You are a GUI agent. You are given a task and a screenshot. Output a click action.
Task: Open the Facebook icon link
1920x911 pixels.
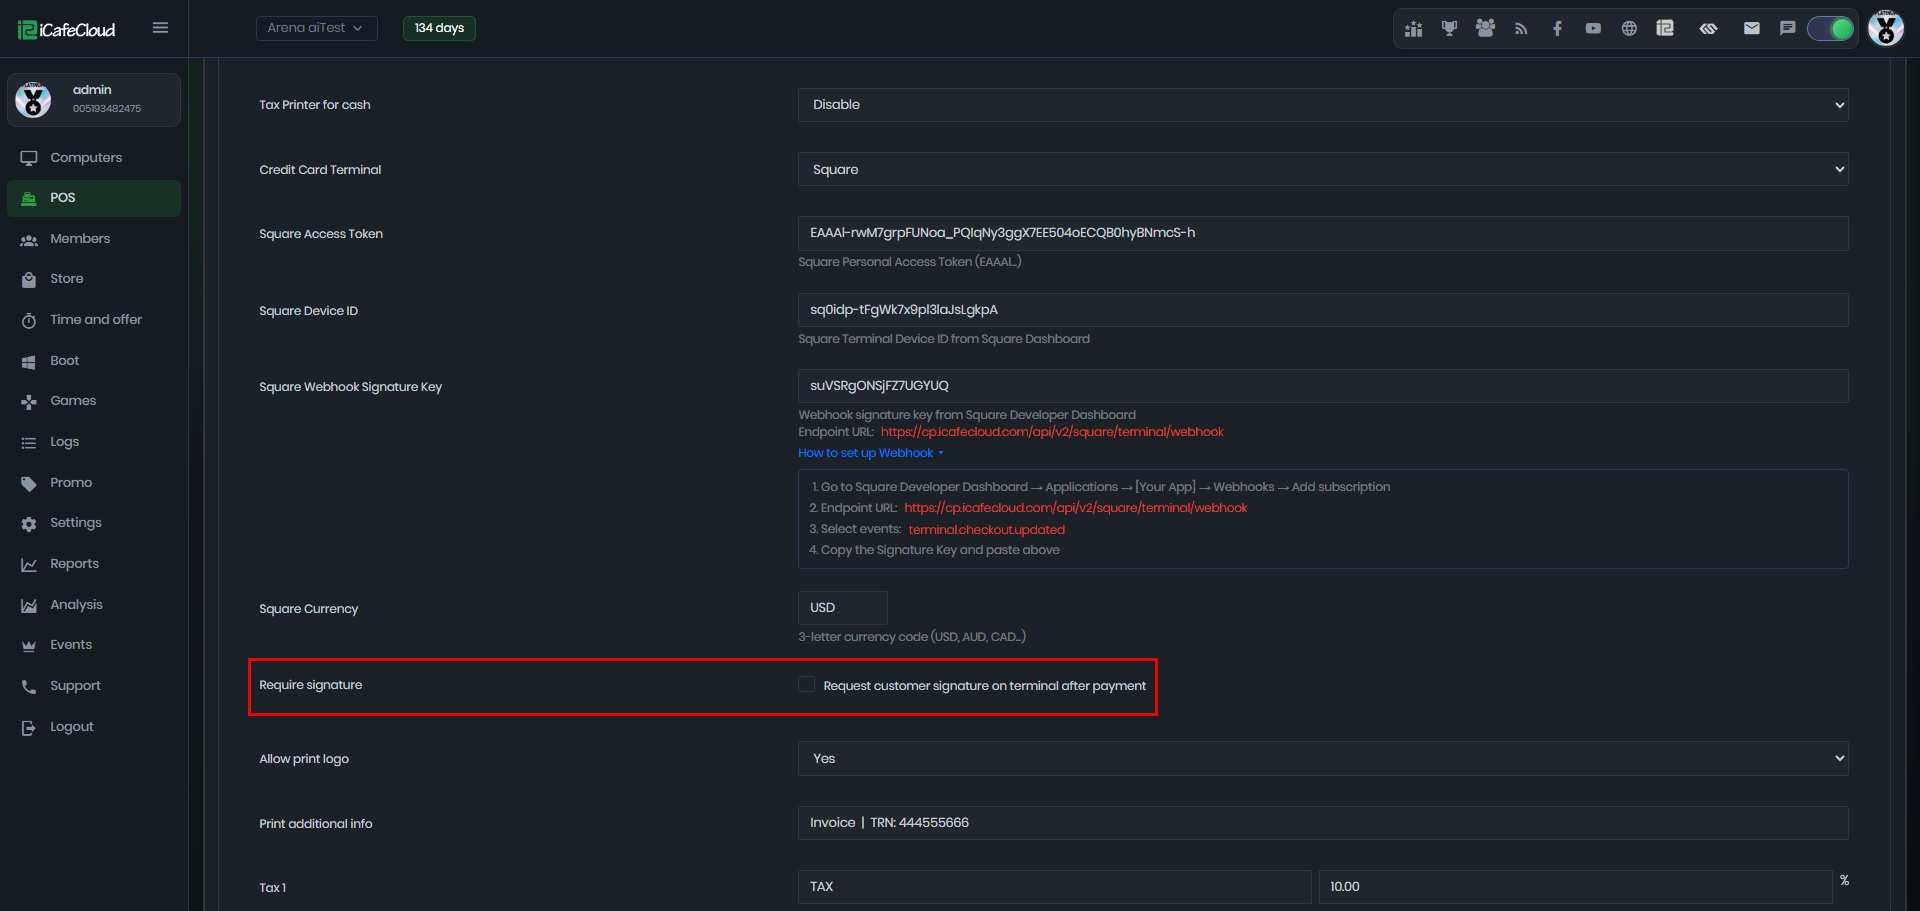point(1557,29)
